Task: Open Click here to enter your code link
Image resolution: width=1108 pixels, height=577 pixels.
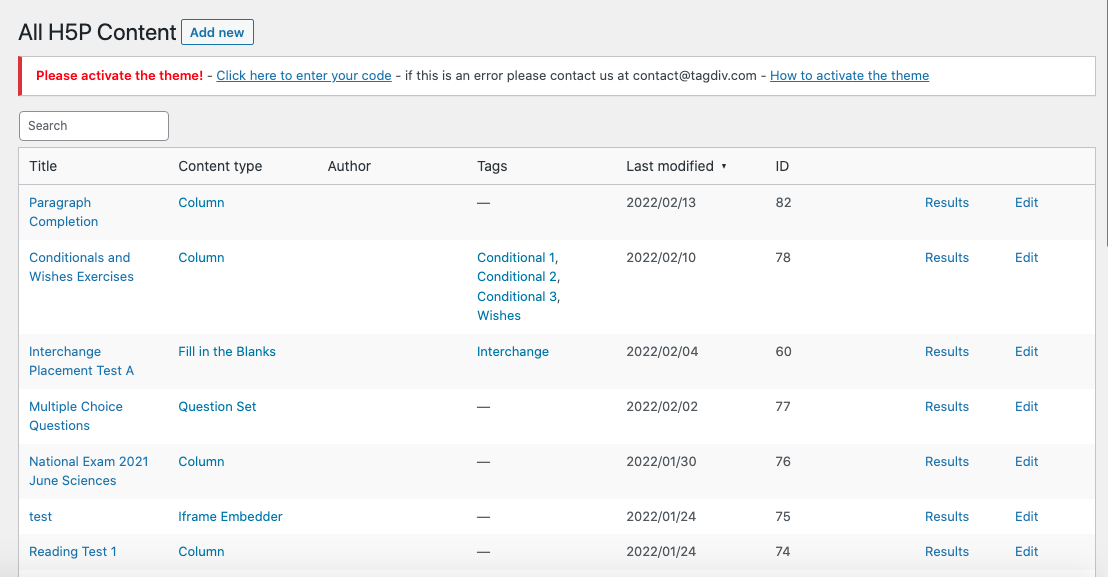Action: [x=304, y=76]
